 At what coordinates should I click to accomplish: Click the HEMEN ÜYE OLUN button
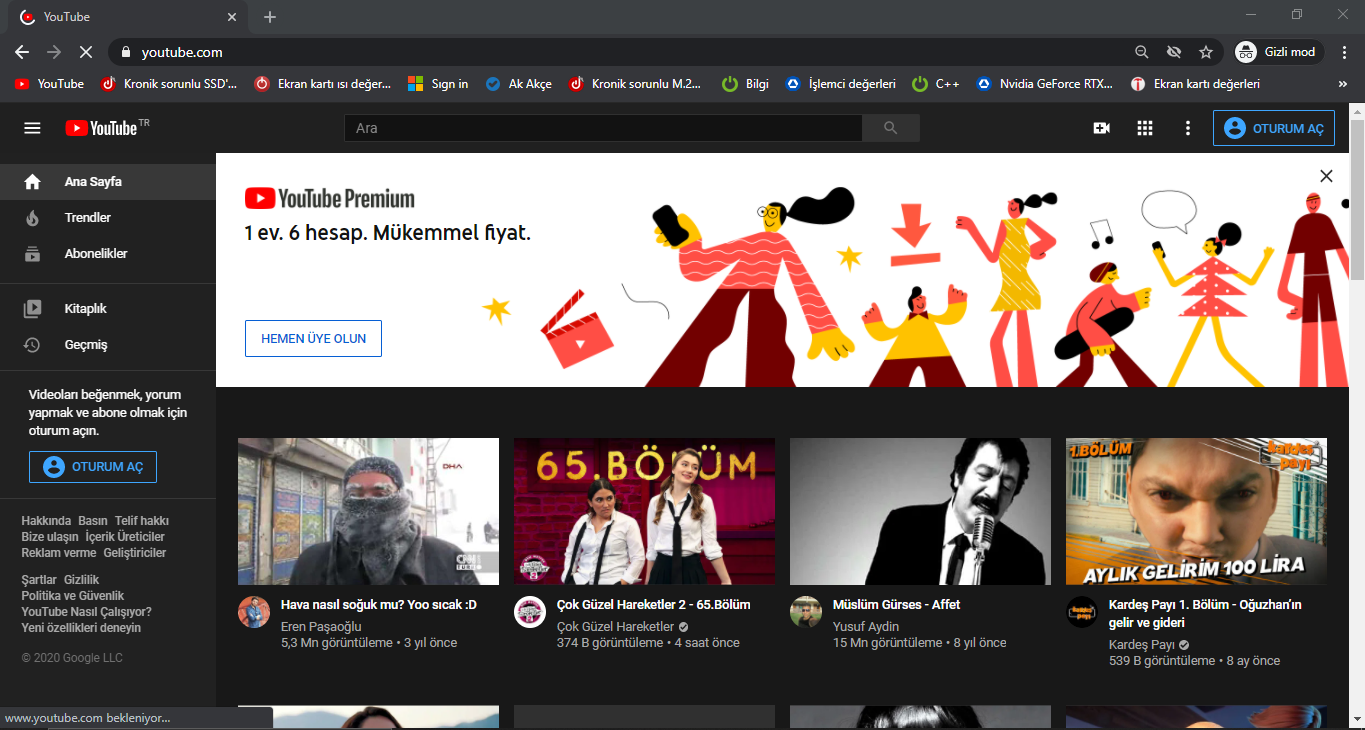313,338
